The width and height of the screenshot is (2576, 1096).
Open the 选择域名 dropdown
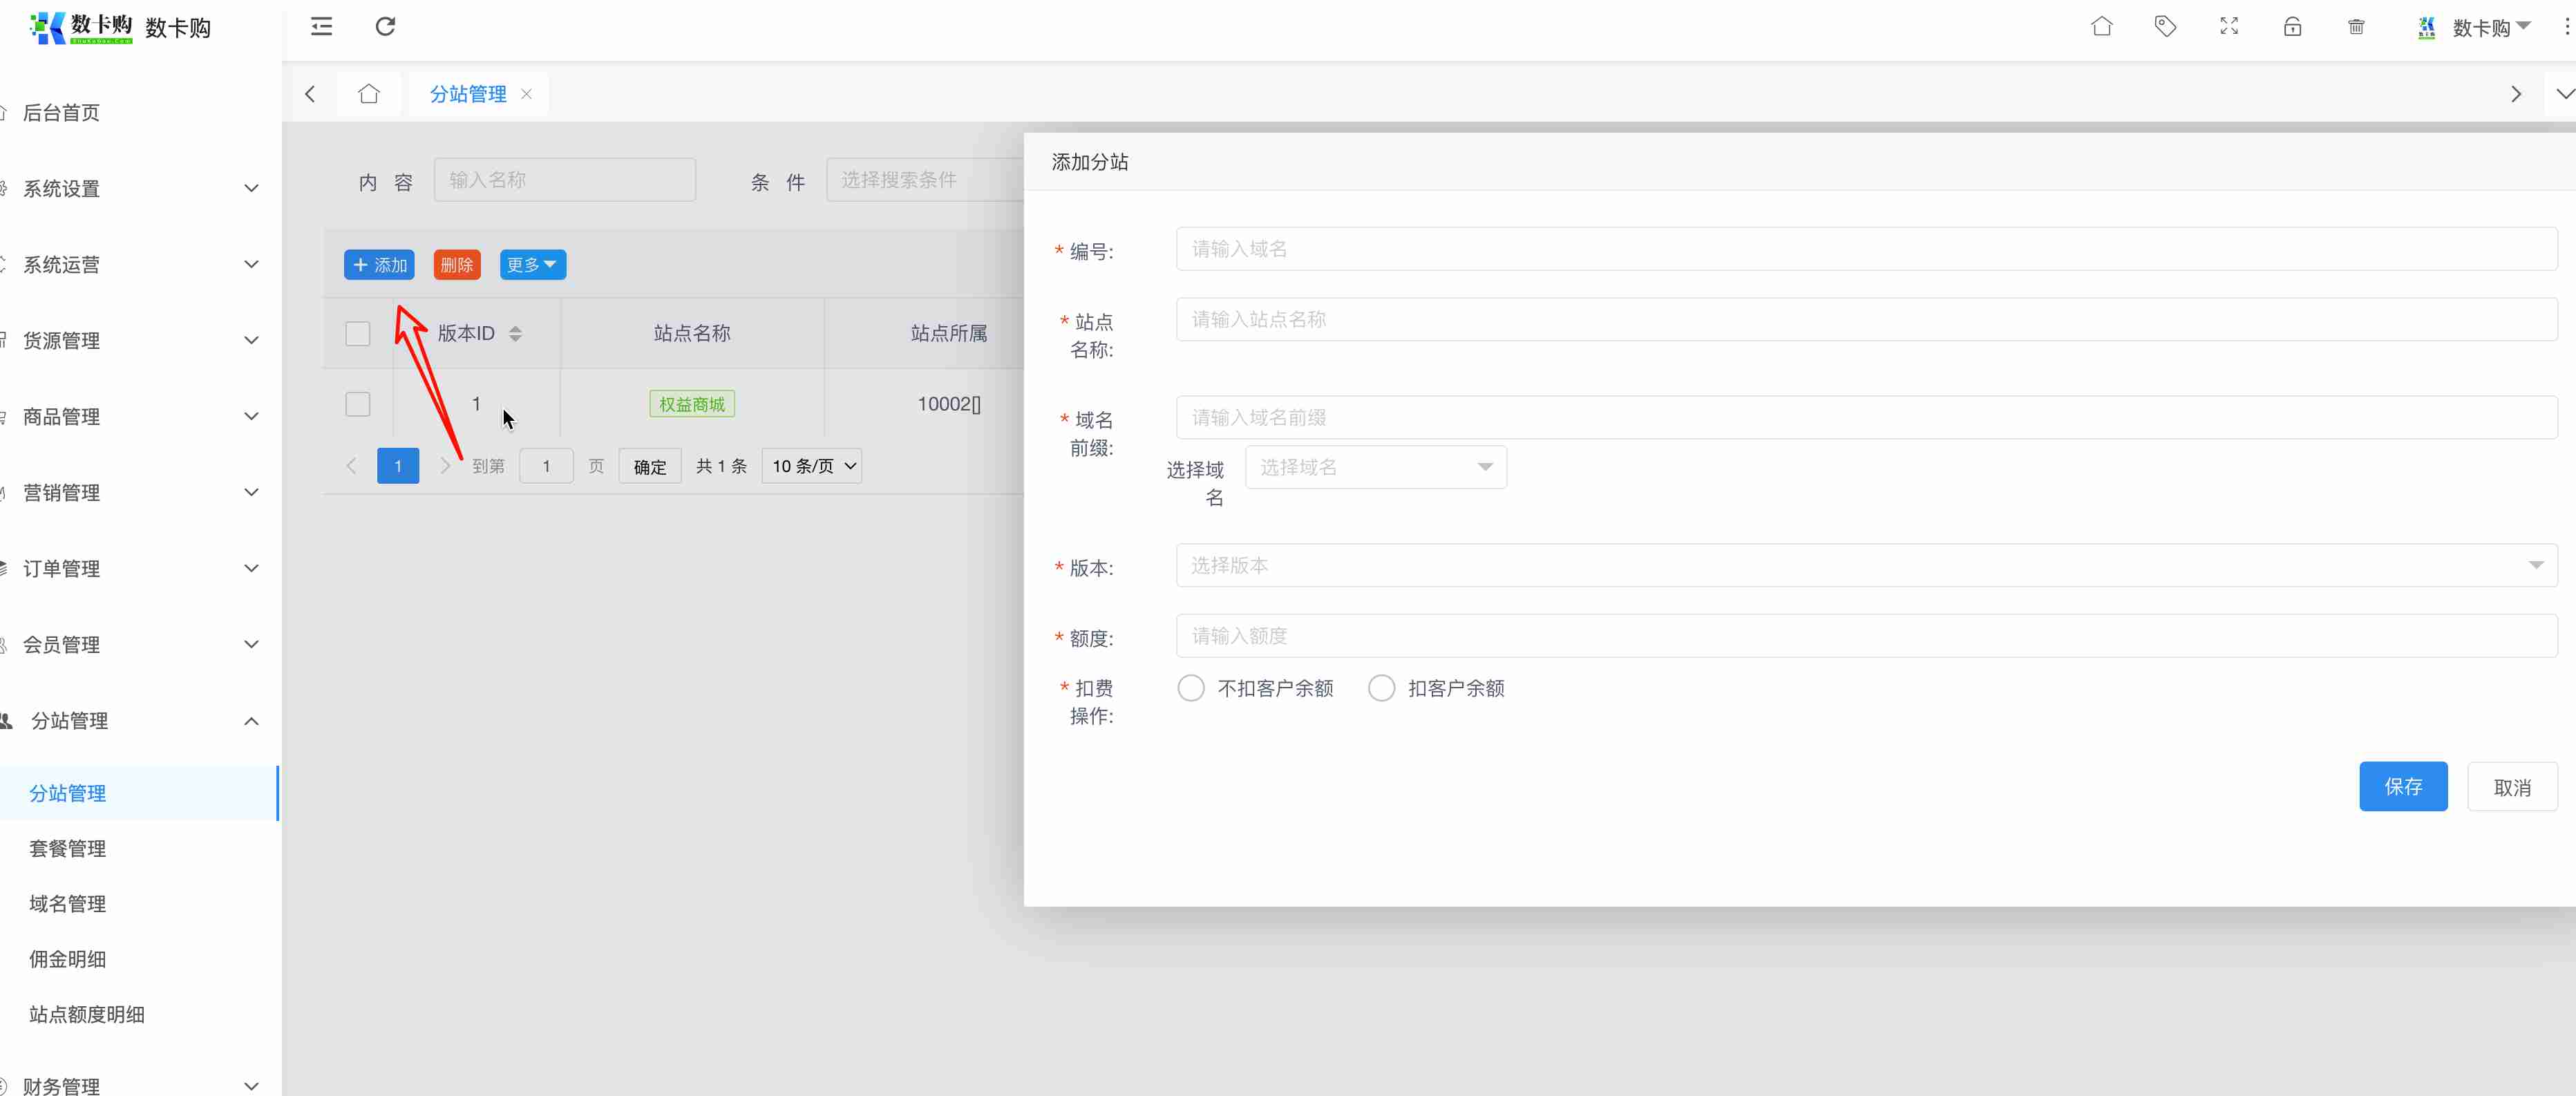click(1375, 467)
